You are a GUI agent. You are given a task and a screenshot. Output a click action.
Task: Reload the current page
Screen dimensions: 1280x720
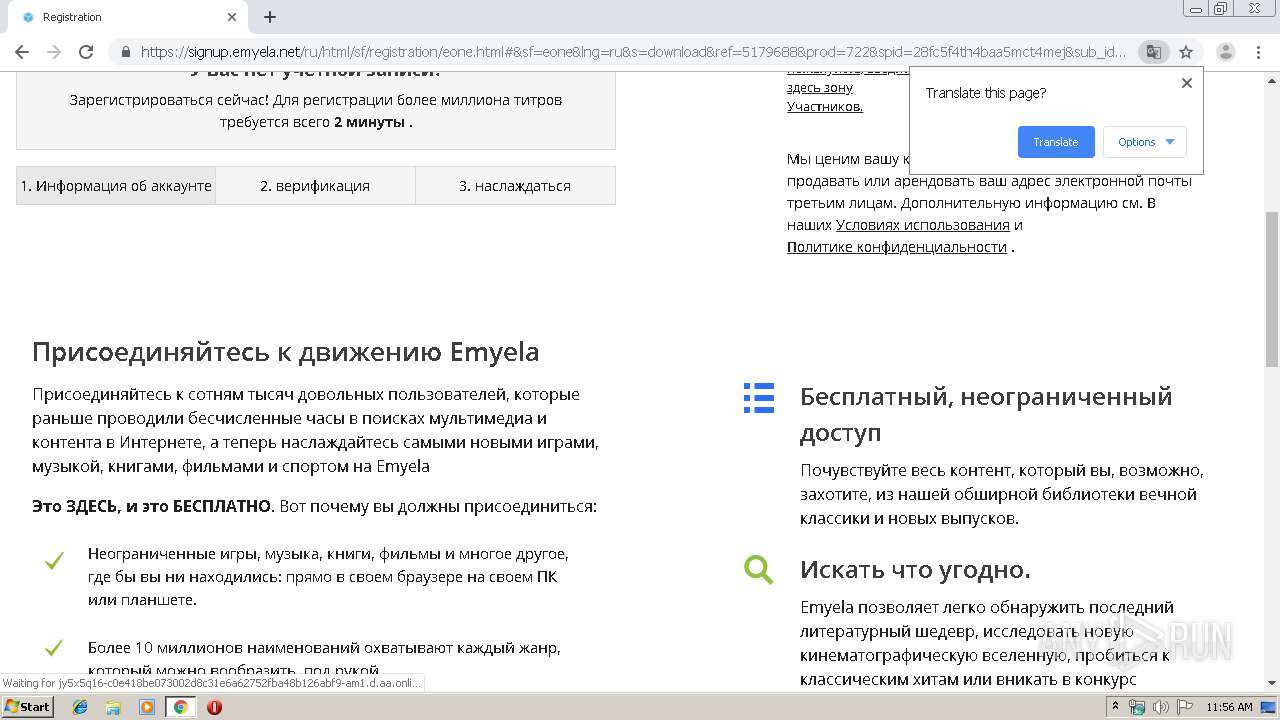(86, 52)
